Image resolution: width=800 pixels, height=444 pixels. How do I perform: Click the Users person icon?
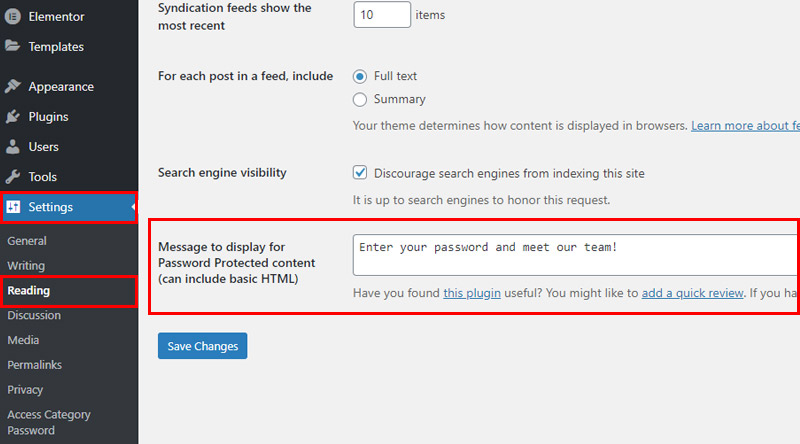[13, 146]
